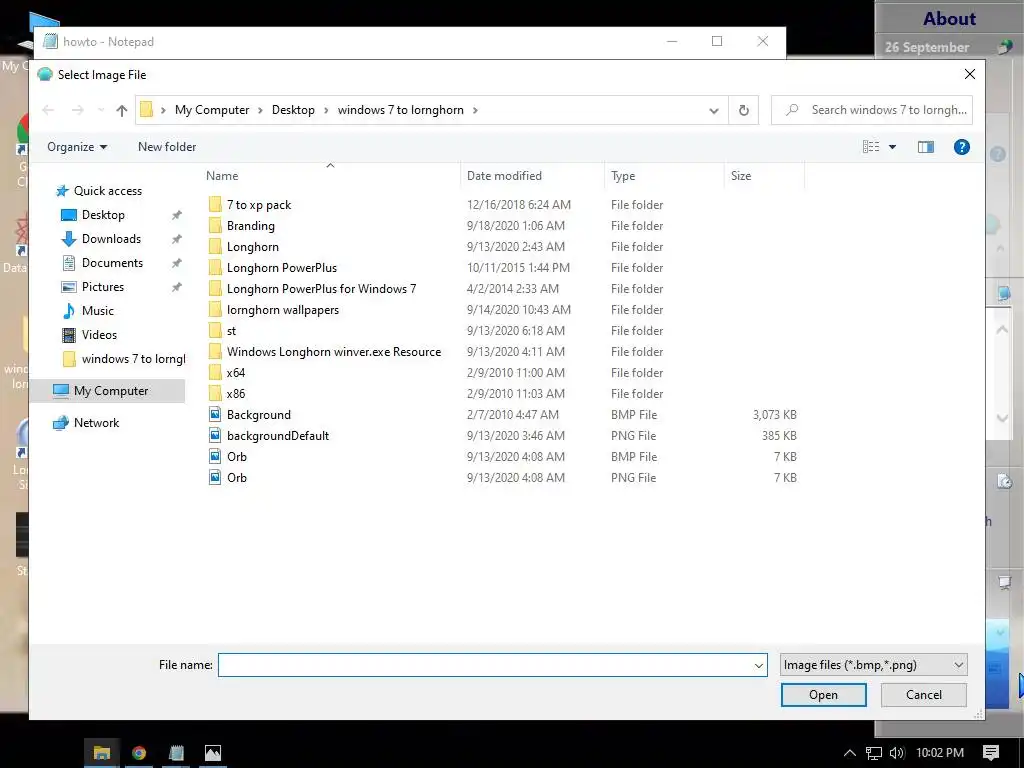Click 2/7/2010 4:47 AM date cell
Image resolution: width=1024 pixels, height=768 pixels.
[513, 415]
